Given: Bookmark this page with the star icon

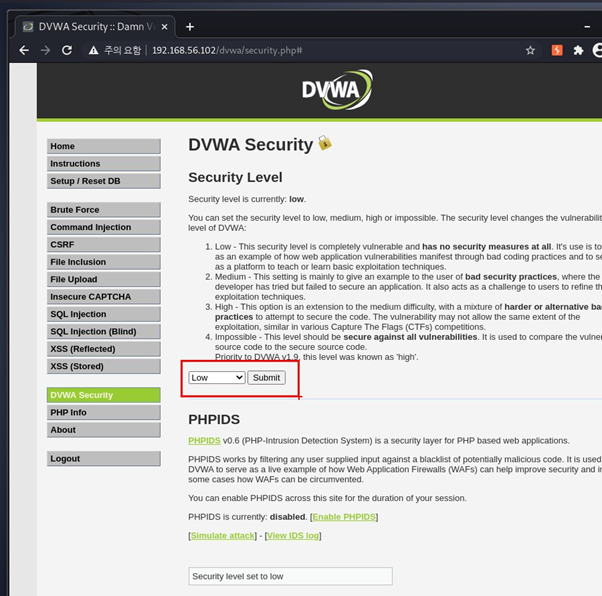Looking at the screenshot, I should pos(530,50).
